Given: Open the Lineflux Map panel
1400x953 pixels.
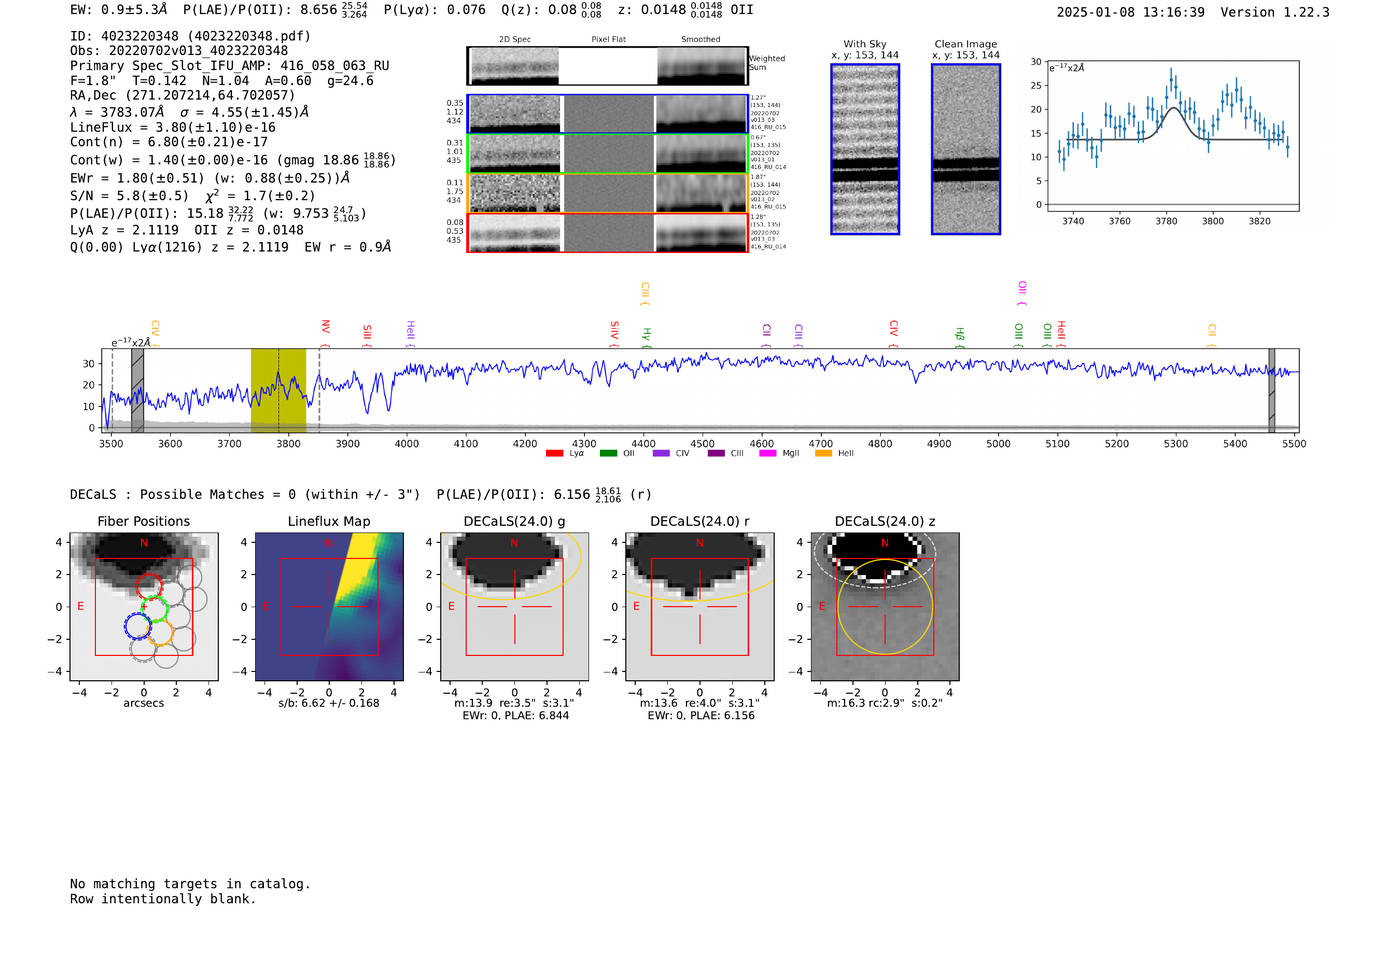Looking at the screenshot, I should point(329,606).
